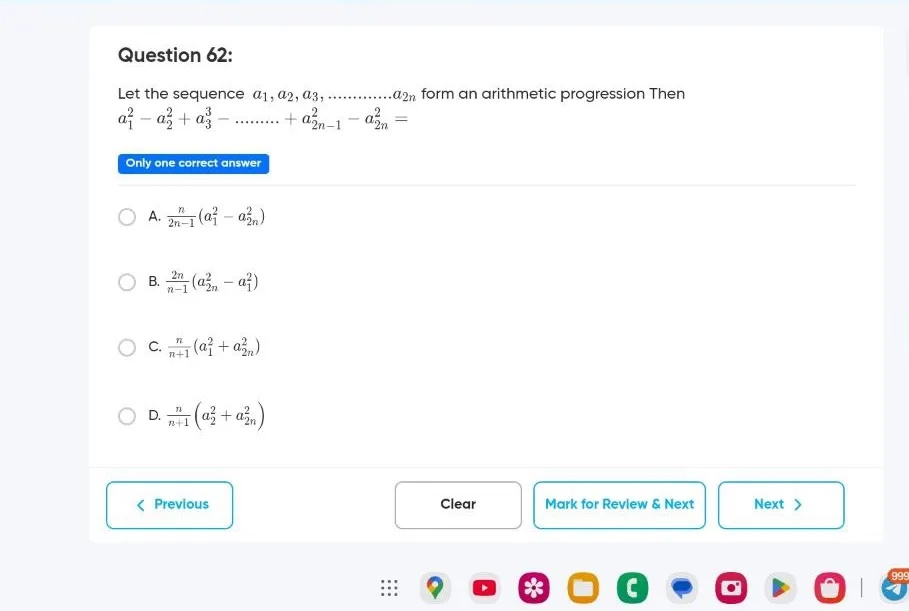Open the Galaxy Store shopping app
This screenshot has width=909, height=611.
[829, 588]
